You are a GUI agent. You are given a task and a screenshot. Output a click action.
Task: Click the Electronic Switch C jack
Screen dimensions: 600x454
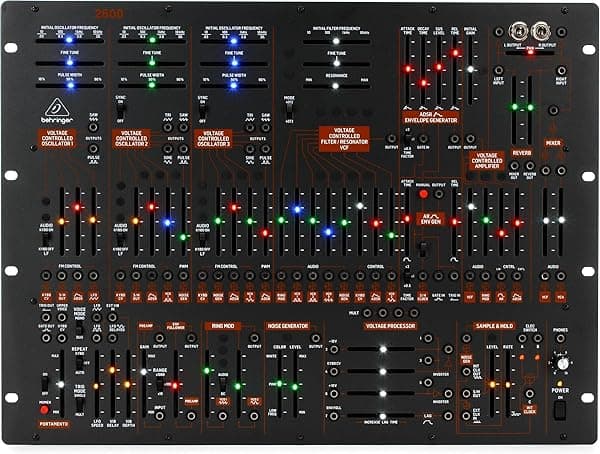coord(530,394)
